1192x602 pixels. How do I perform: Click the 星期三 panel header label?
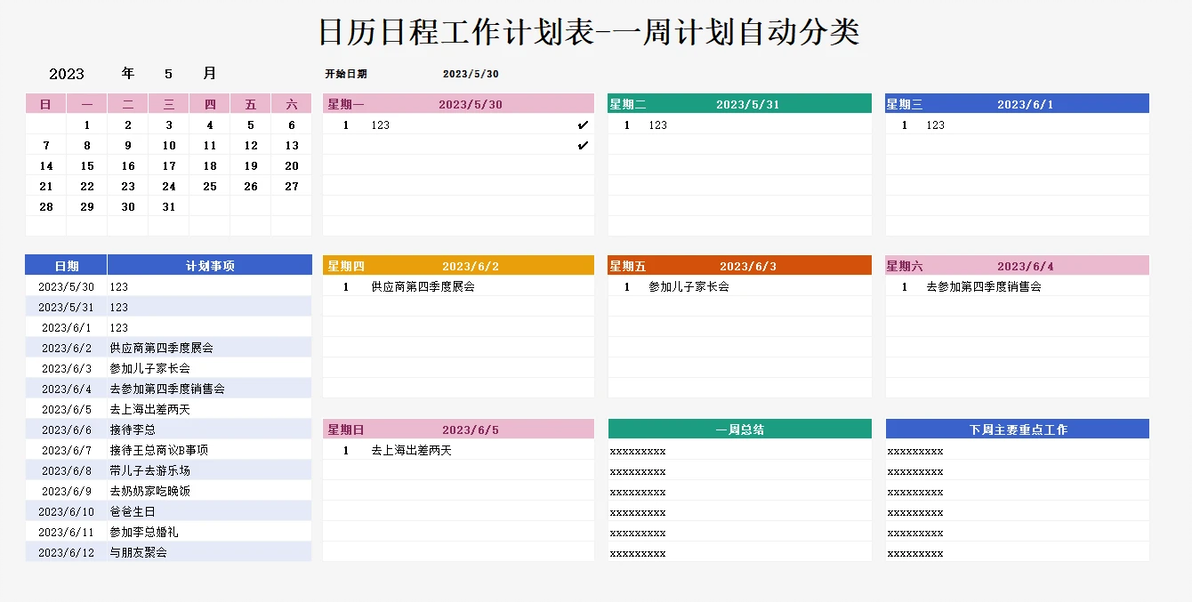pos(905,104)
